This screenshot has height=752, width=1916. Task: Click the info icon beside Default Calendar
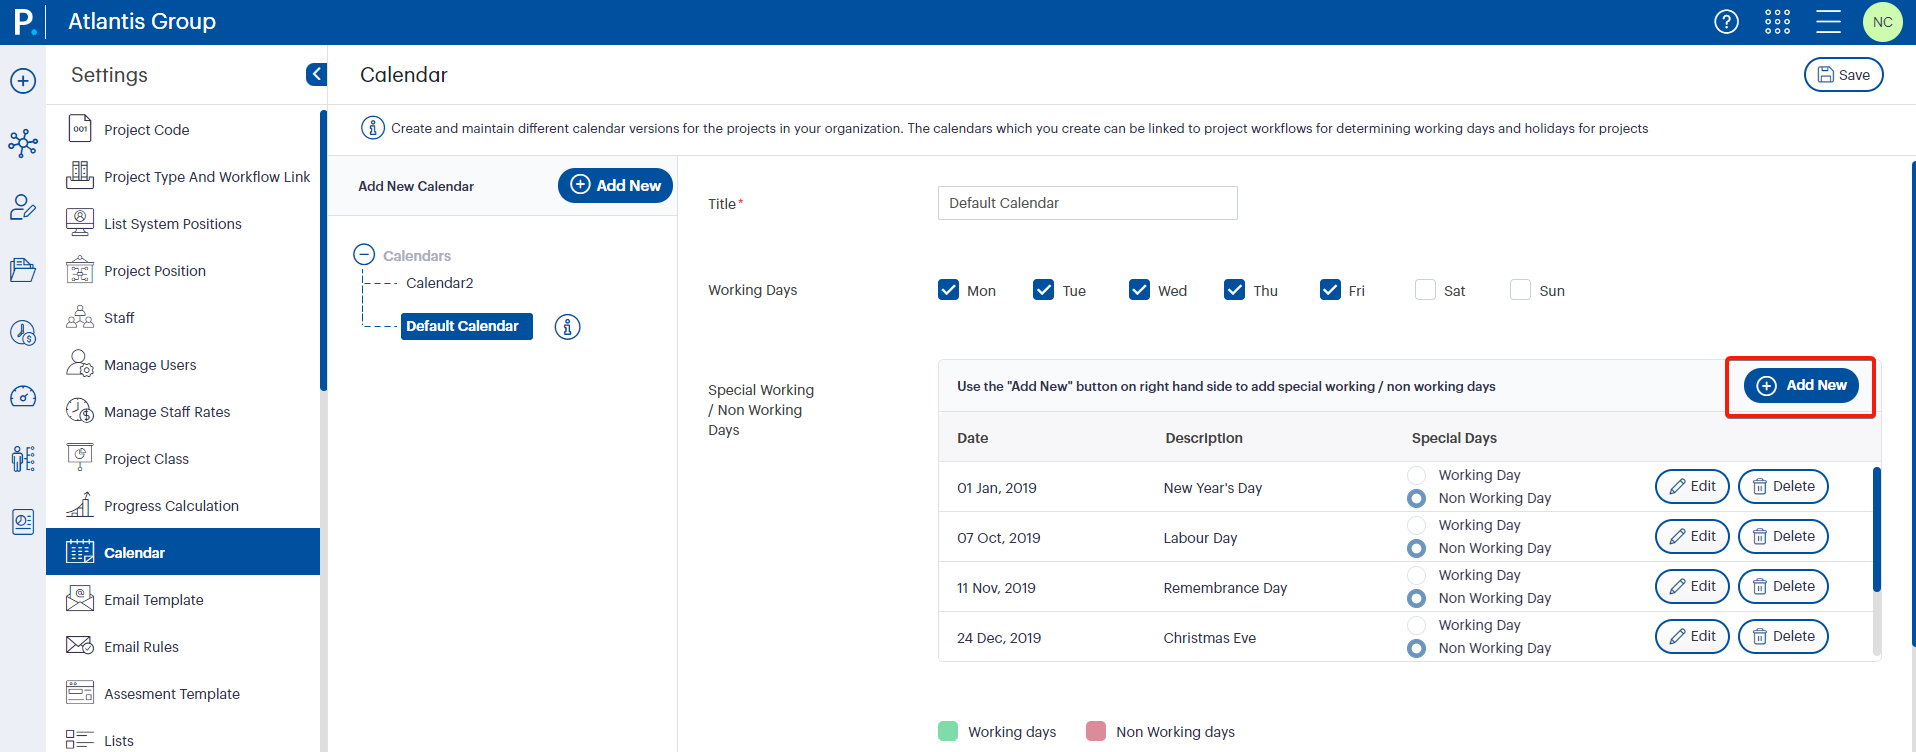[x=567, y=327]
